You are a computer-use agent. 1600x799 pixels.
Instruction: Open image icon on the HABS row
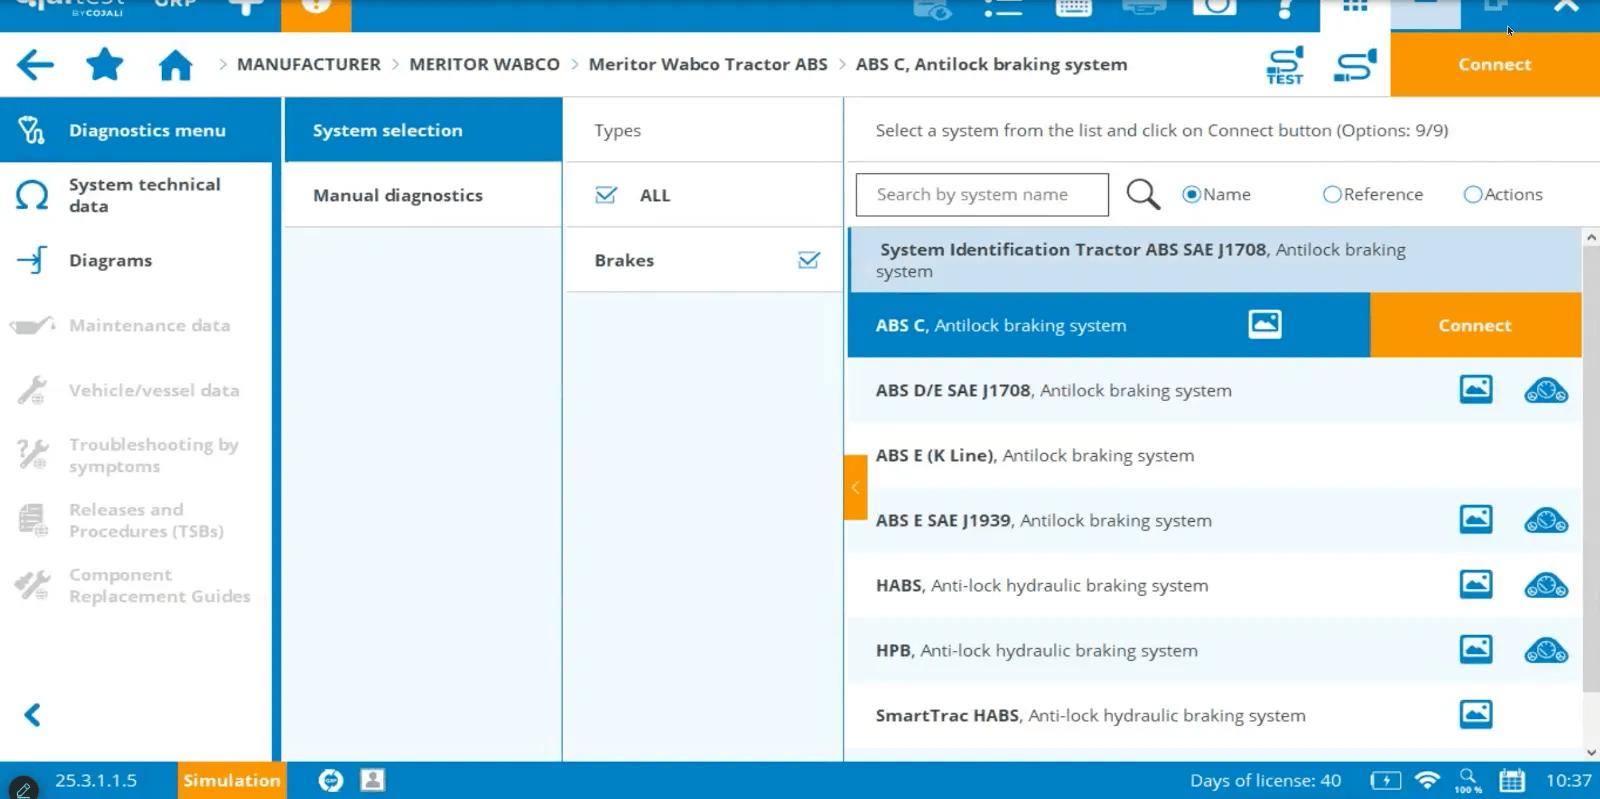pyautogui.click(x=1476, y=584)
